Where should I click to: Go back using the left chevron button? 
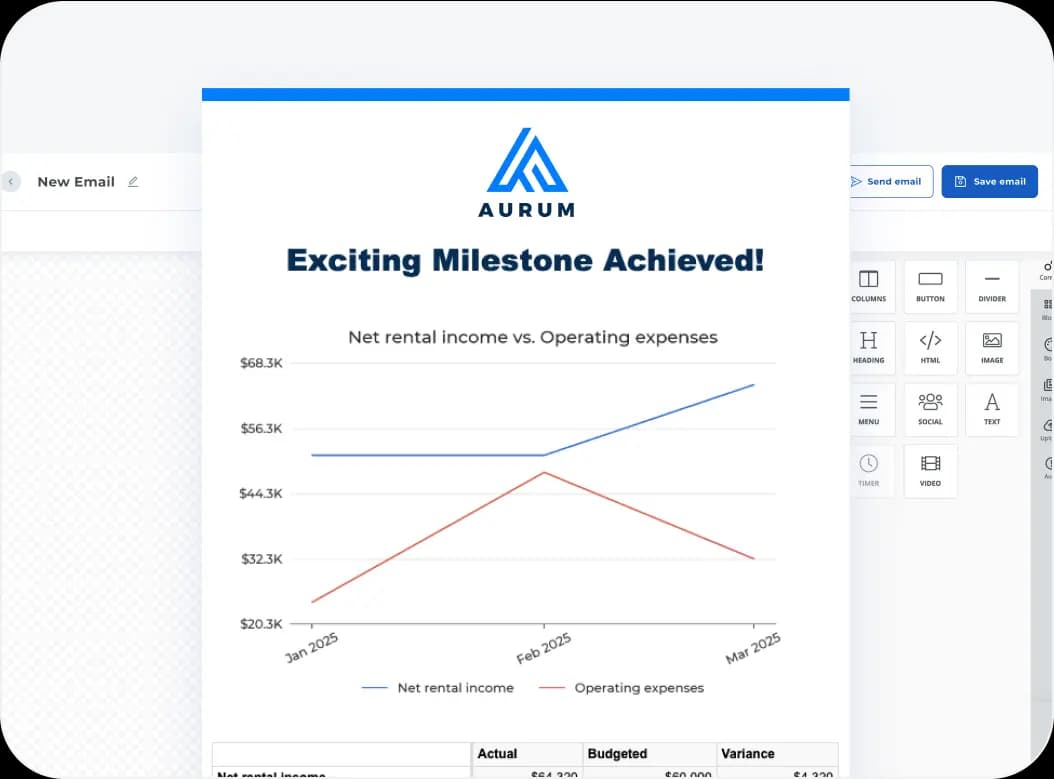(11, 182)
